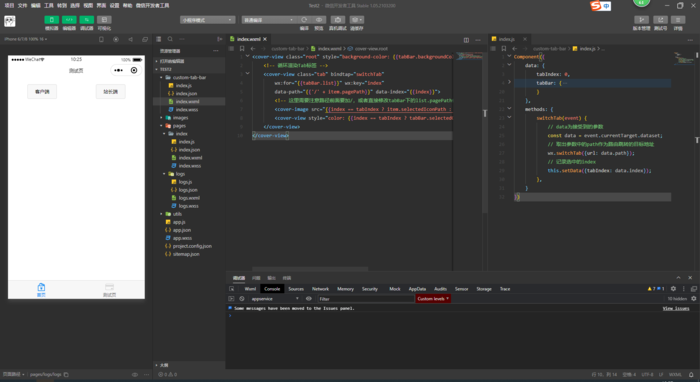Screen dimensions: 700x382
Task: Click the preview eye icon in toolbar
Action: coord(319,20)
